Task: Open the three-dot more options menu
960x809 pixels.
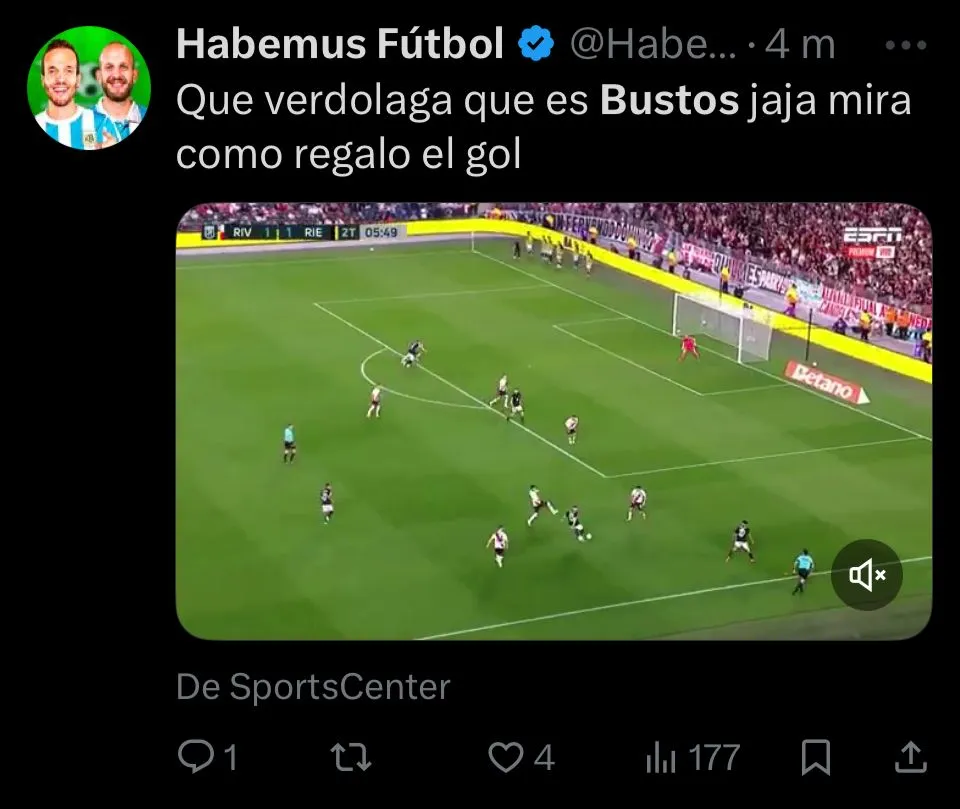Action: tap(906, 45)
